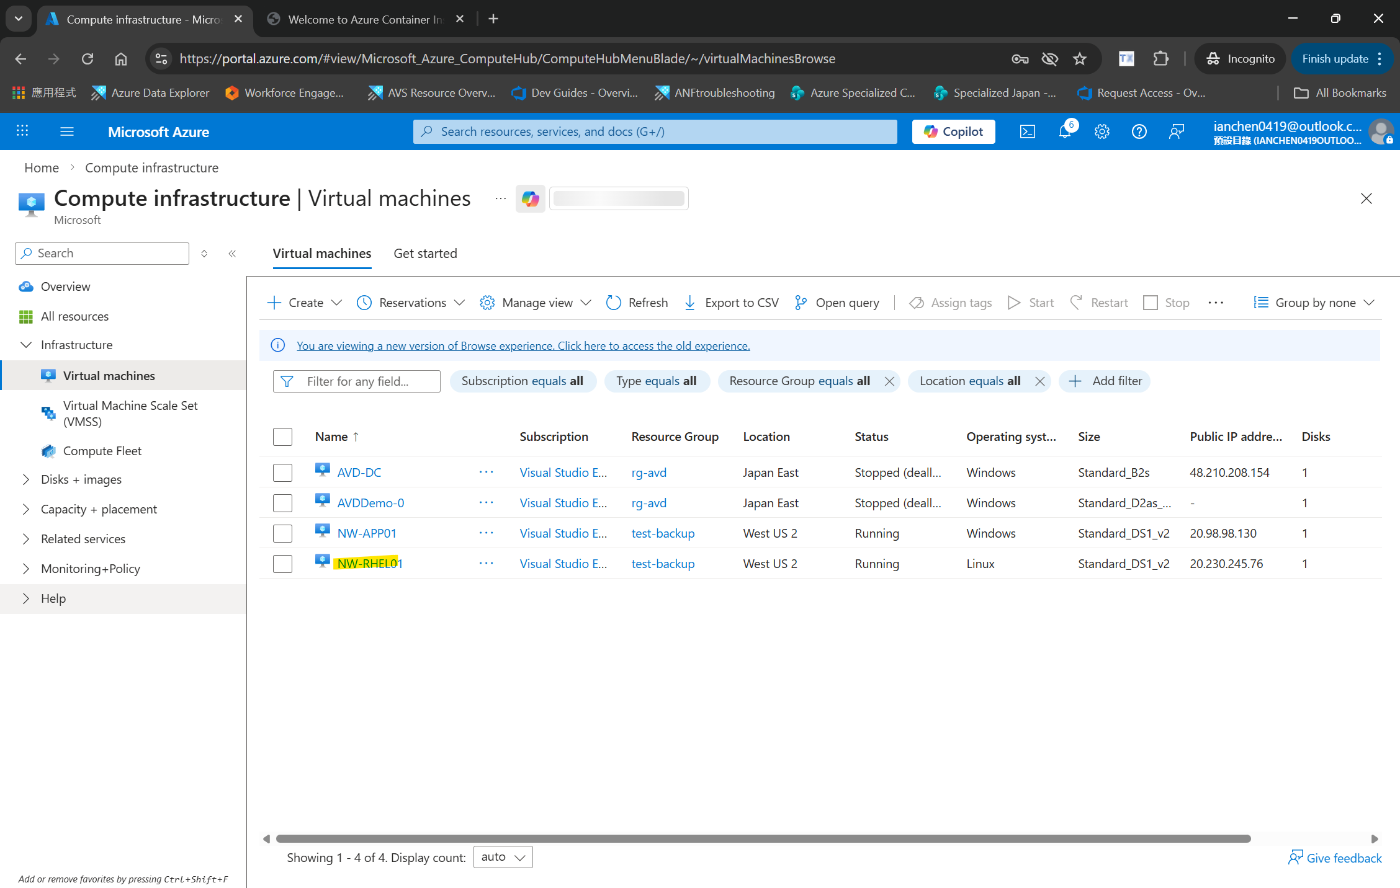Refresh the virtual machines list

pos(637,302)
